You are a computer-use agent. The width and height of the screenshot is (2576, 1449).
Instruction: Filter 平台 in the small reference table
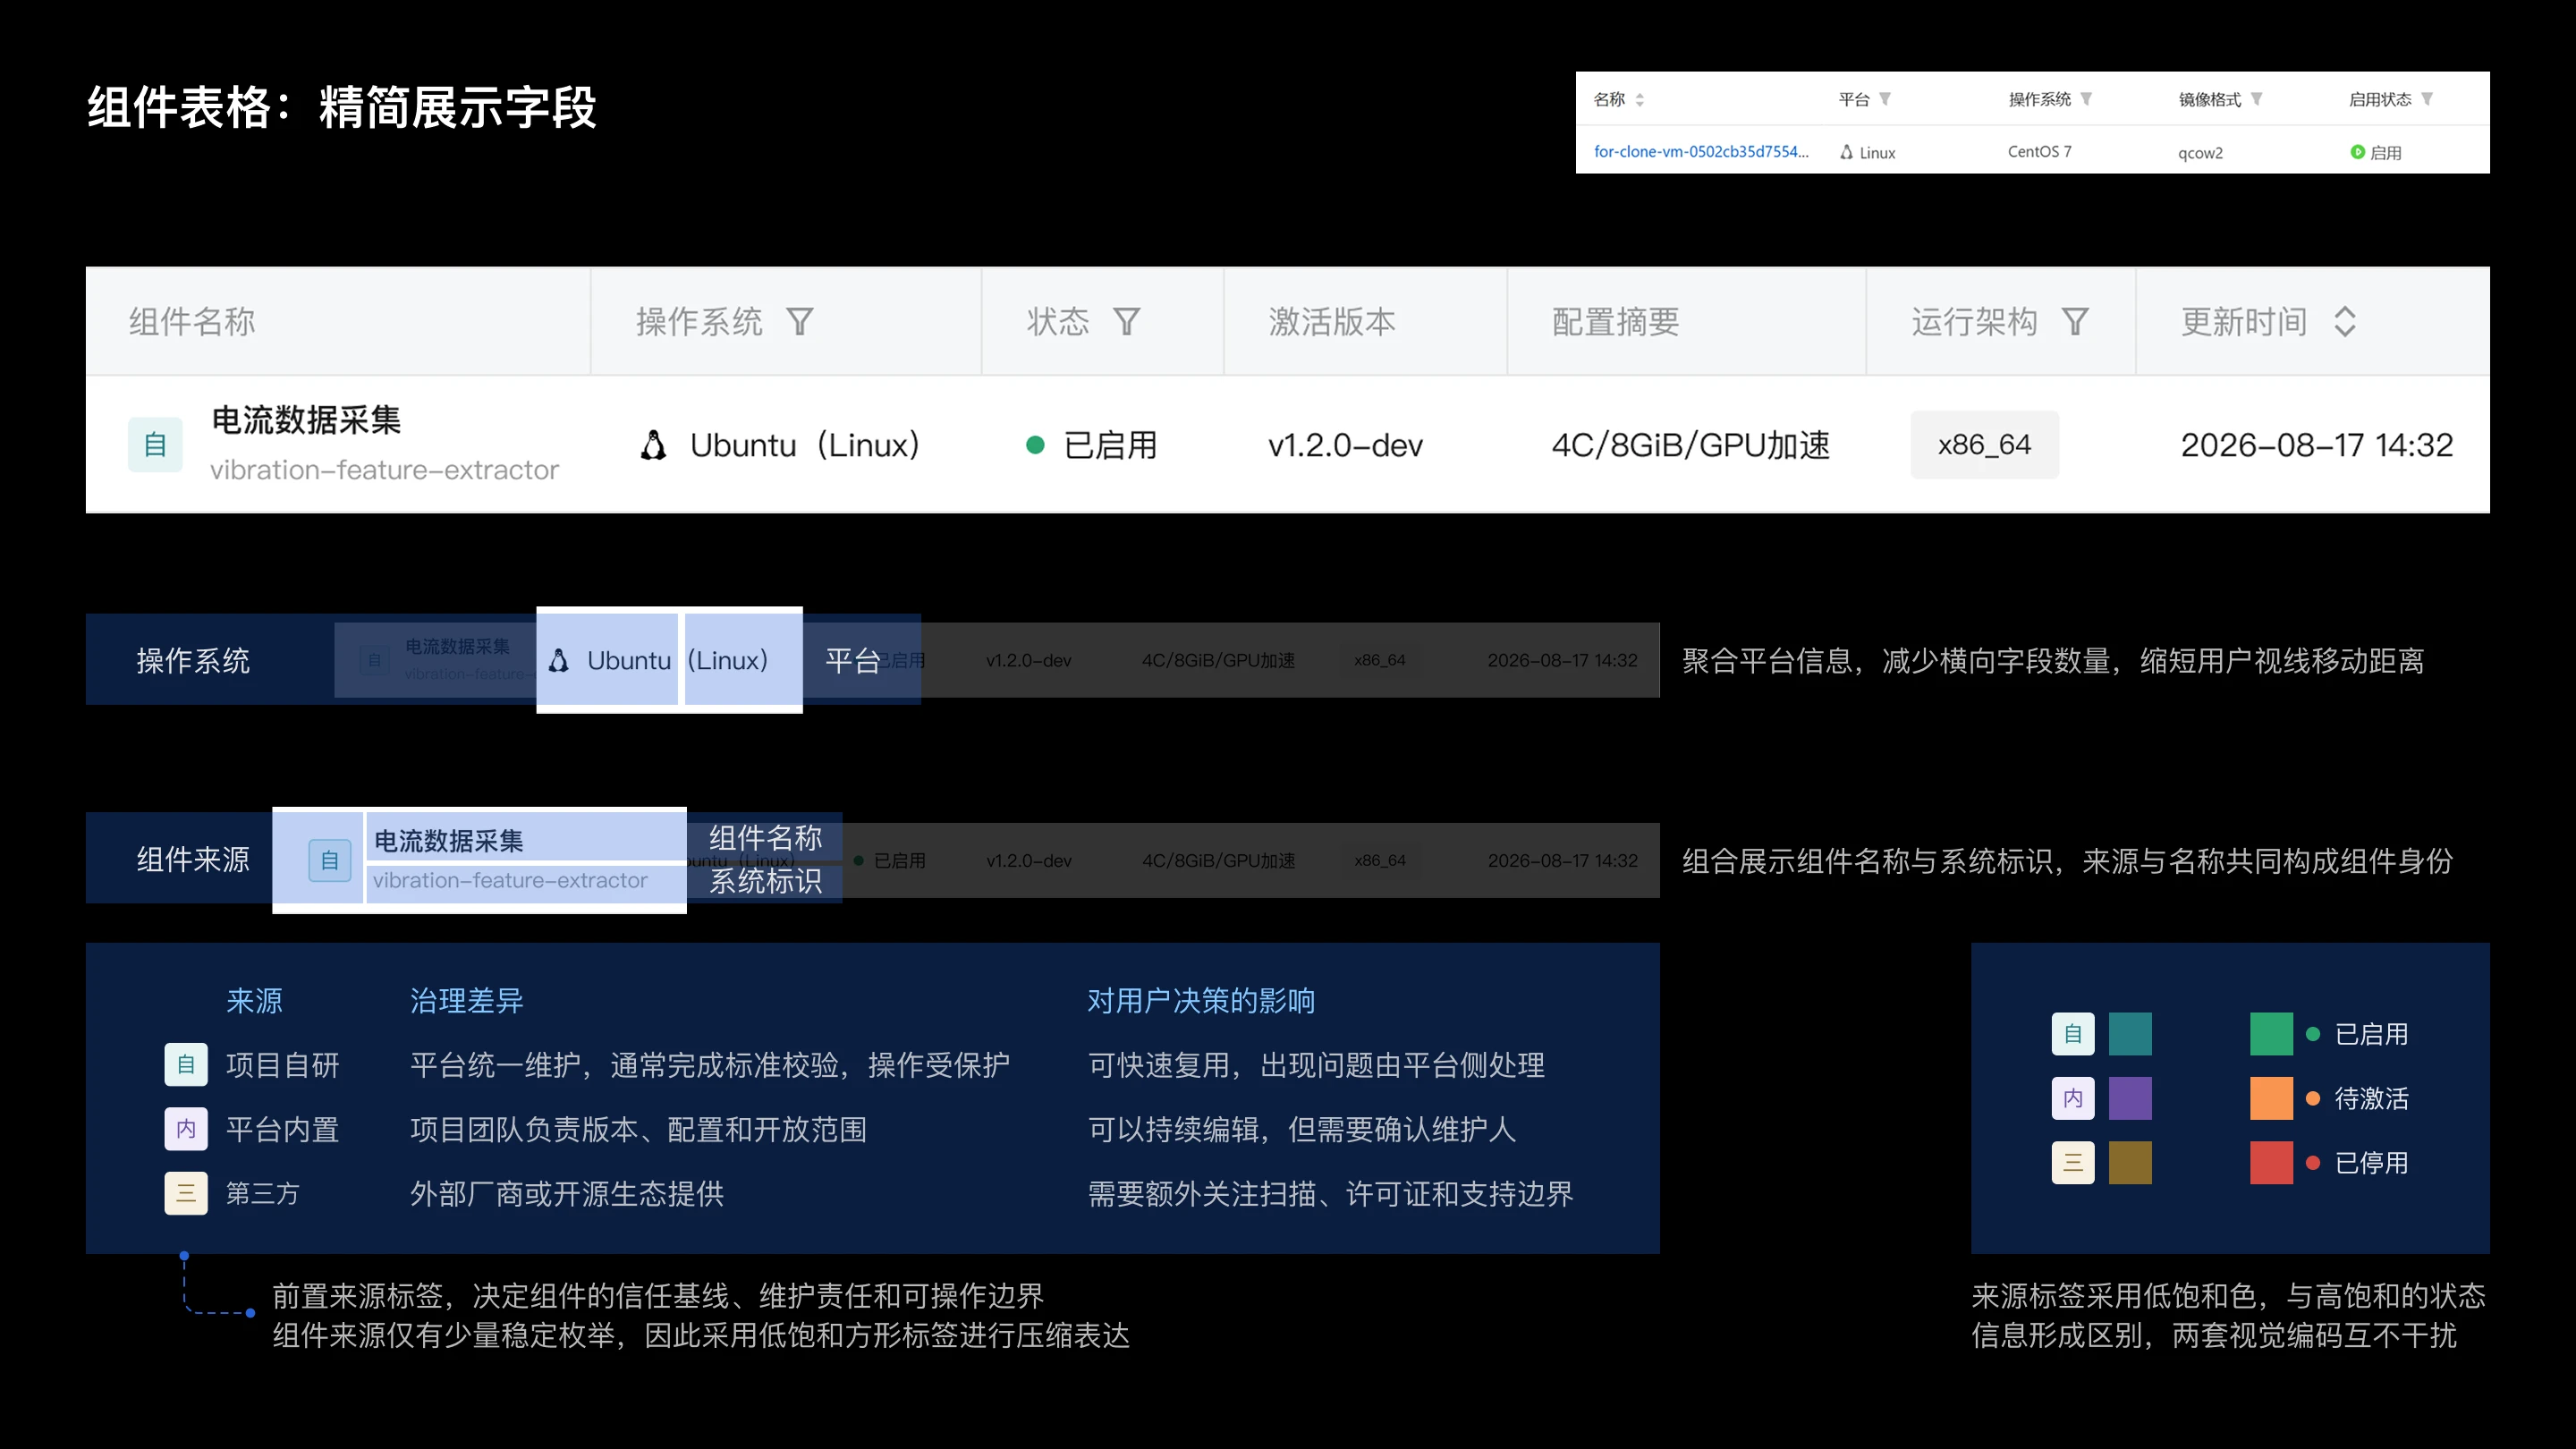coord(1884,99)
